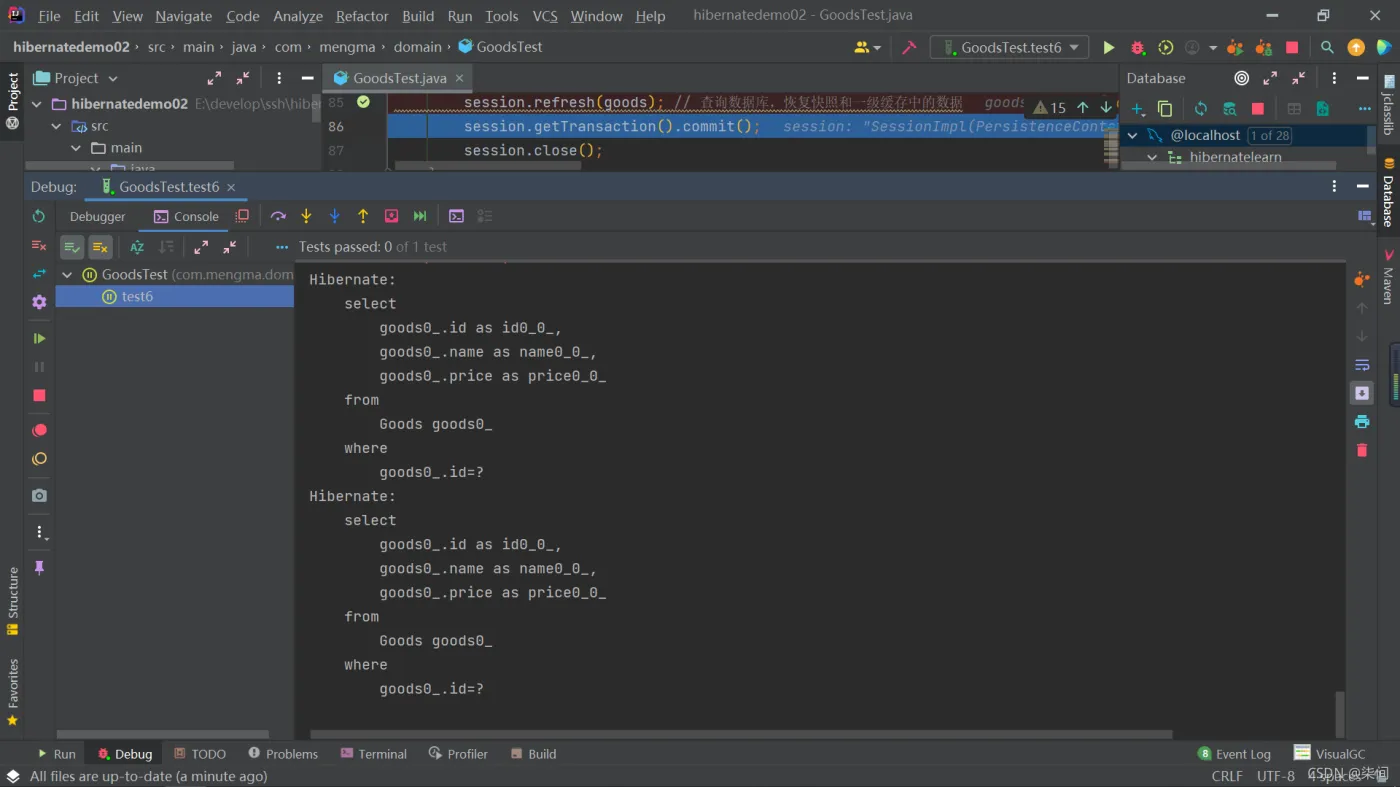Viewport: 1400px width, 787px height.
Task: Open the Problems tool window
Action: coord(283,754)
